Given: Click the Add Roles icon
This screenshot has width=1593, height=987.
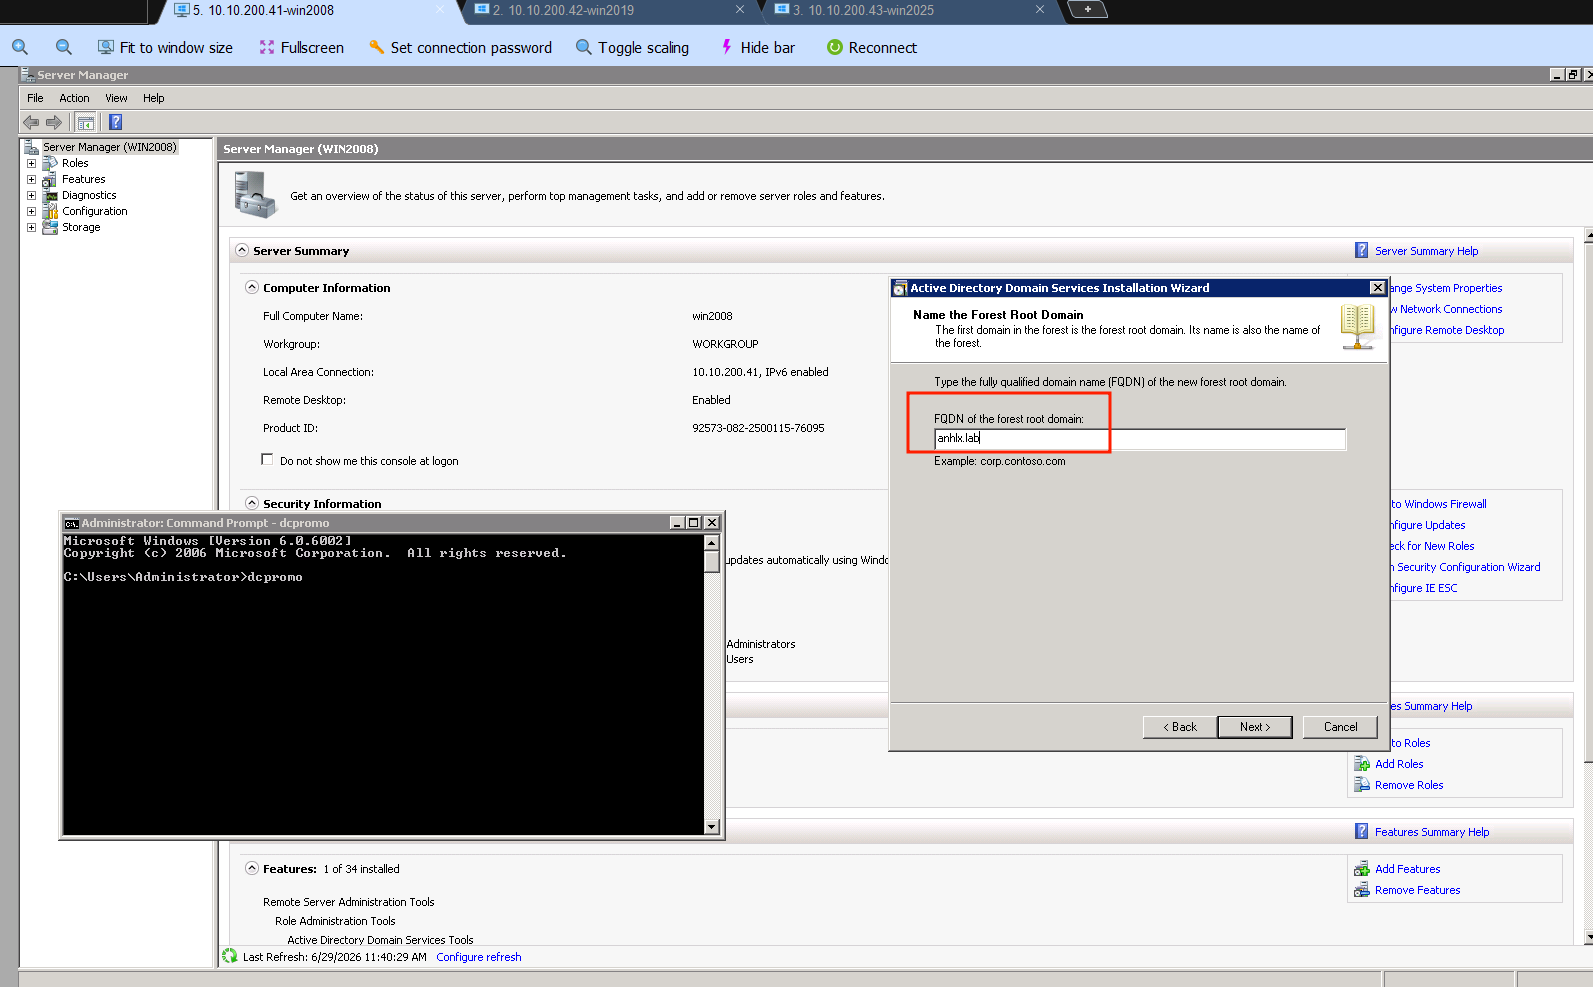Looking at the screenshot, I should [x=1361, y=764].
